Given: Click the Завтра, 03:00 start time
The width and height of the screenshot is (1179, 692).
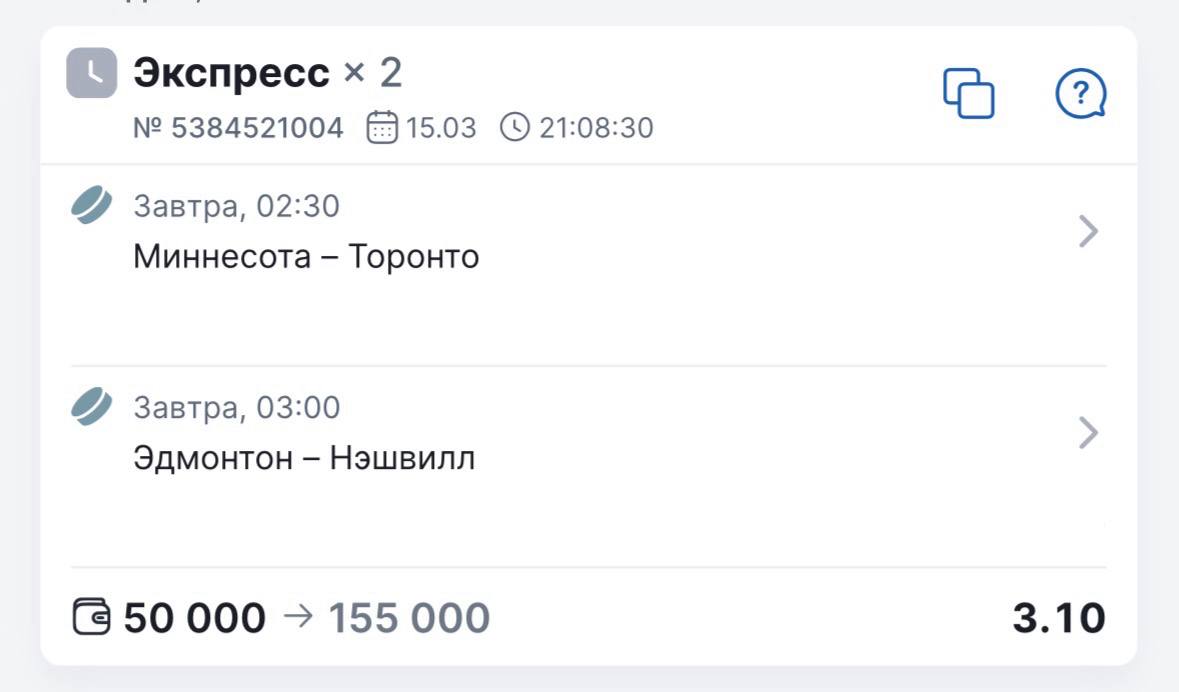Looking at the screenshot, I should click(x=236, y=408).
